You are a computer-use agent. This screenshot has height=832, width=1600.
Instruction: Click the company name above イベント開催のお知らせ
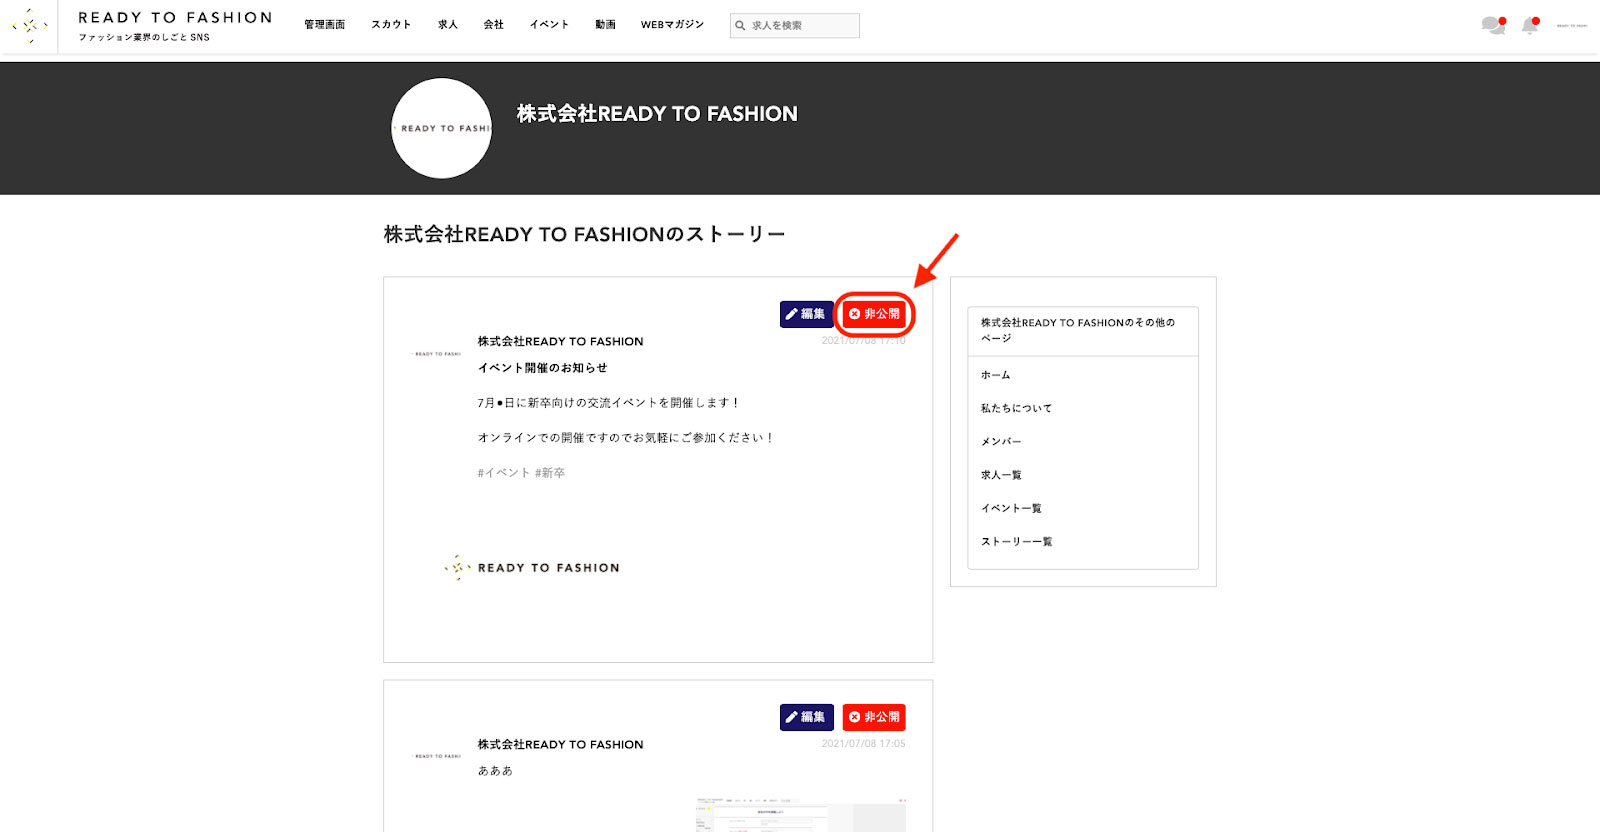click(x=560, y=342)
